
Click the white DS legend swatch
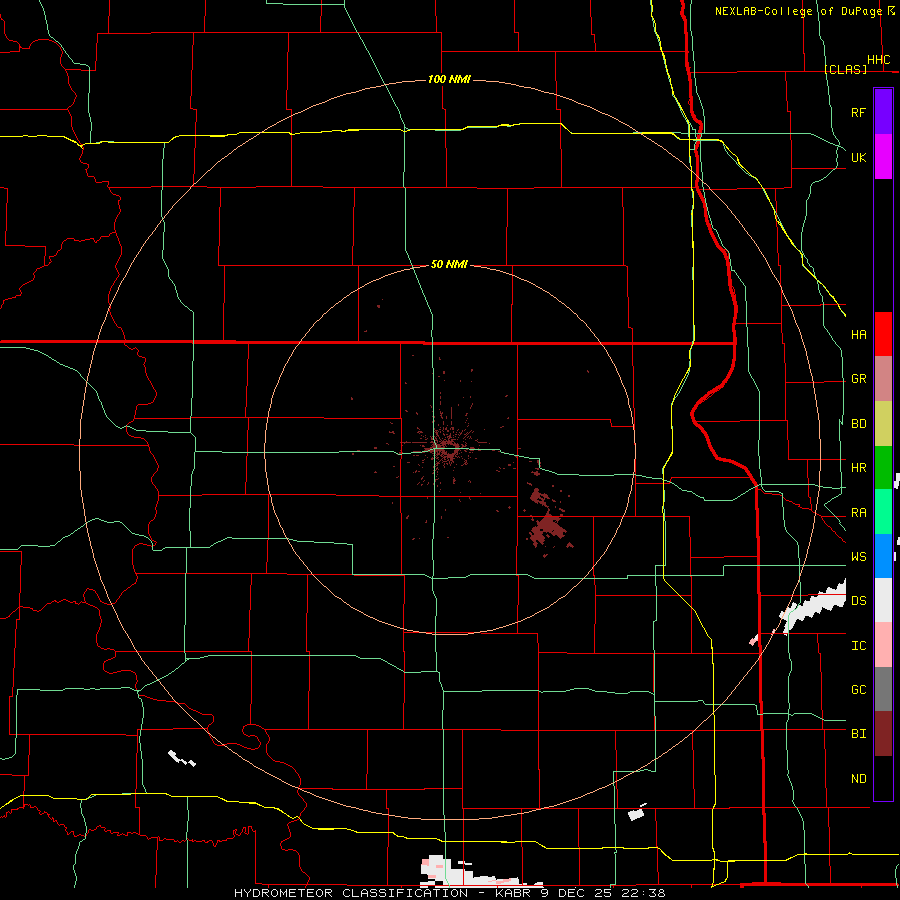click(883, 600)
